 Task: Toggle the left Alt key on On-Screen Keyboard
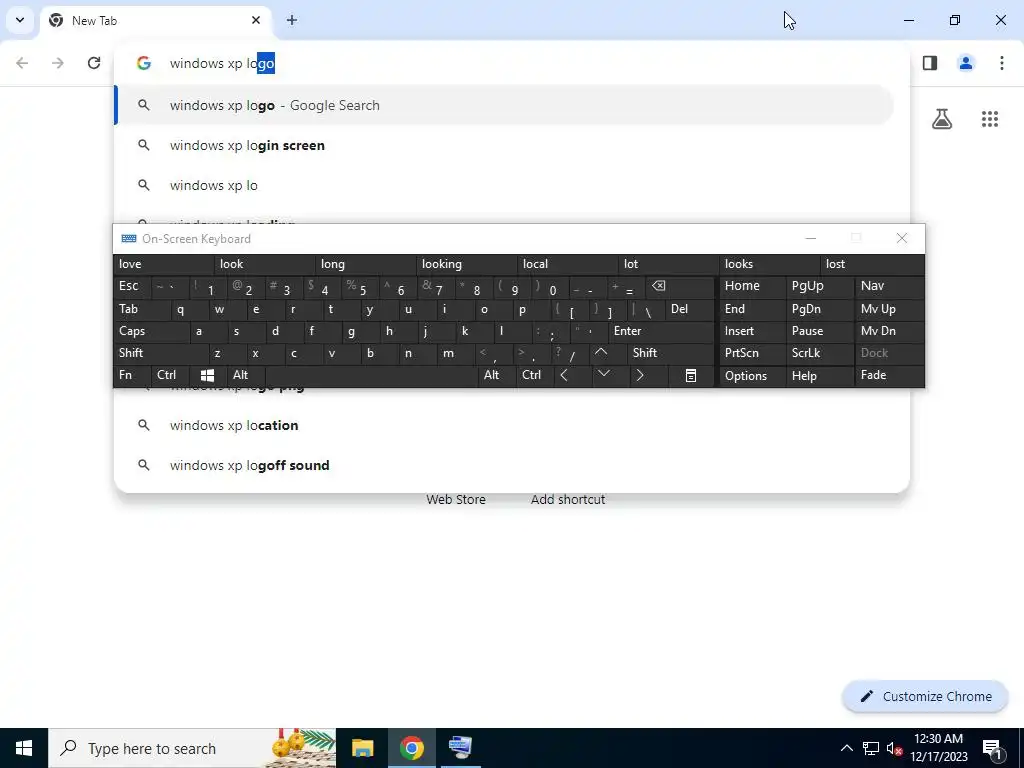pyautogui.click(x=246, y=376)
